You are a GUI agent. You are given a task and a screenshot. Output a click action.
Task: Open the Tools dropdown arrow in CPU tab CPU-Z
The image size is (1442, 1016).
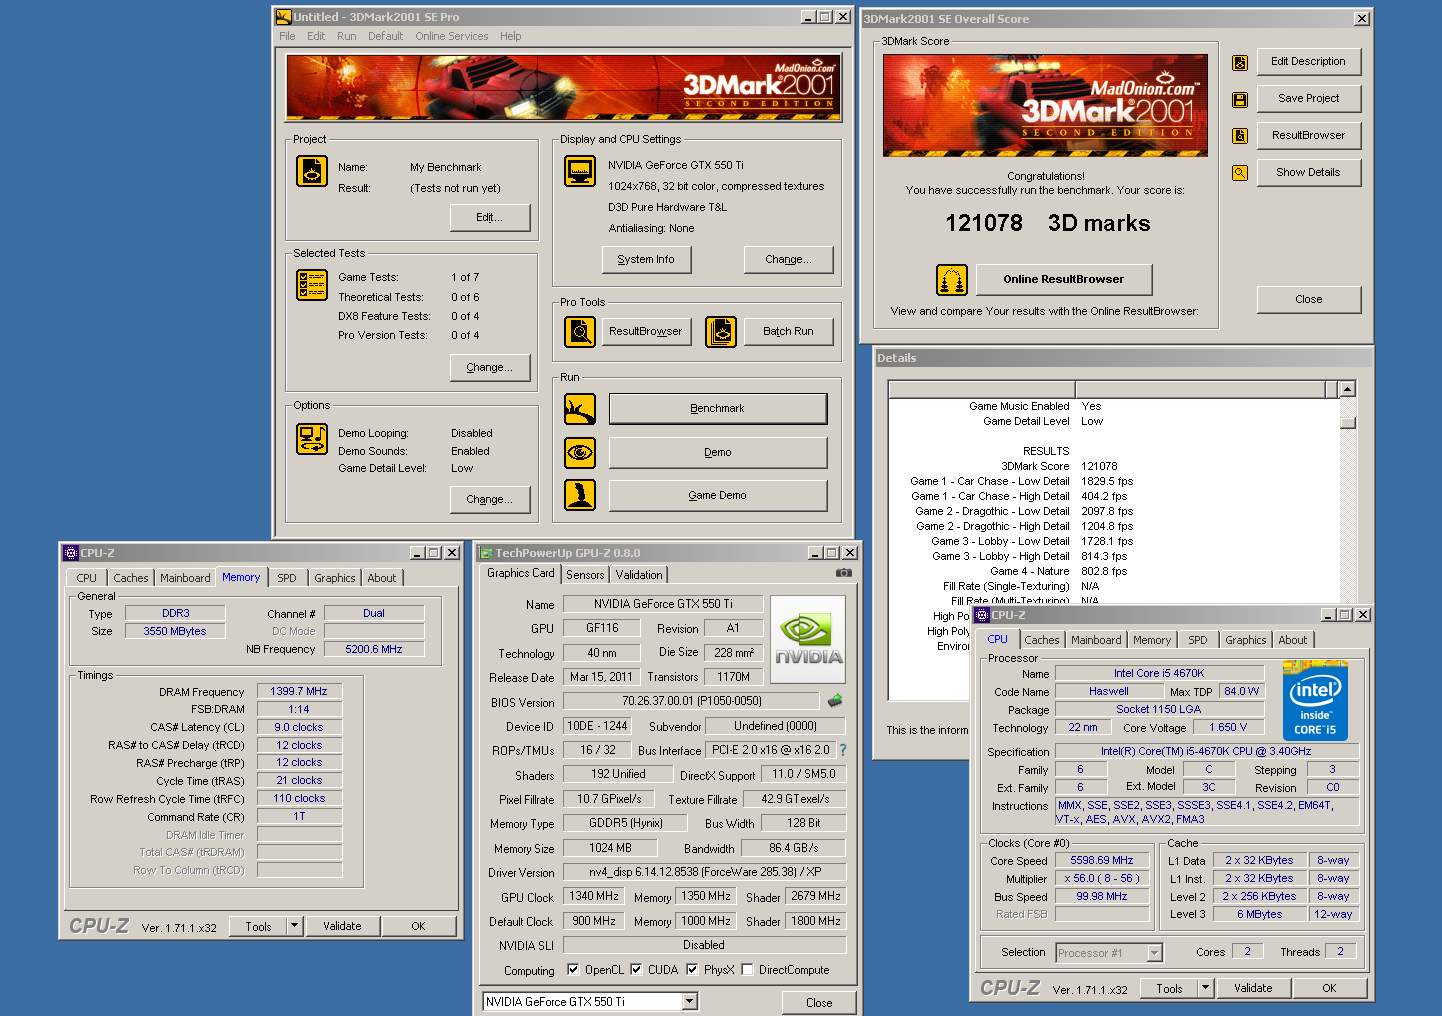point(1205,988)
